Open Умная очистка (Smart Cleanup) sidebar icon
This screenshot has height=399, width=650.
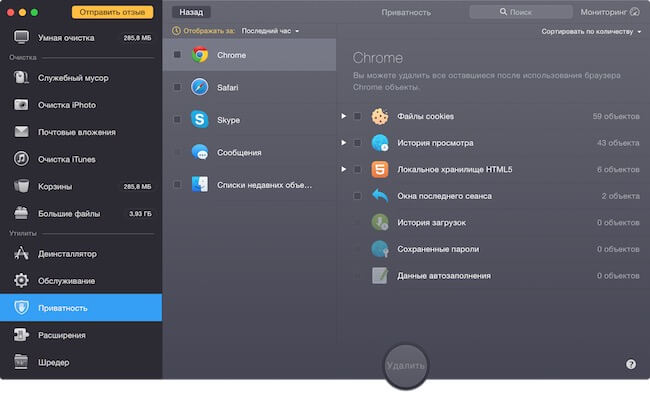(x=21, y=38)
